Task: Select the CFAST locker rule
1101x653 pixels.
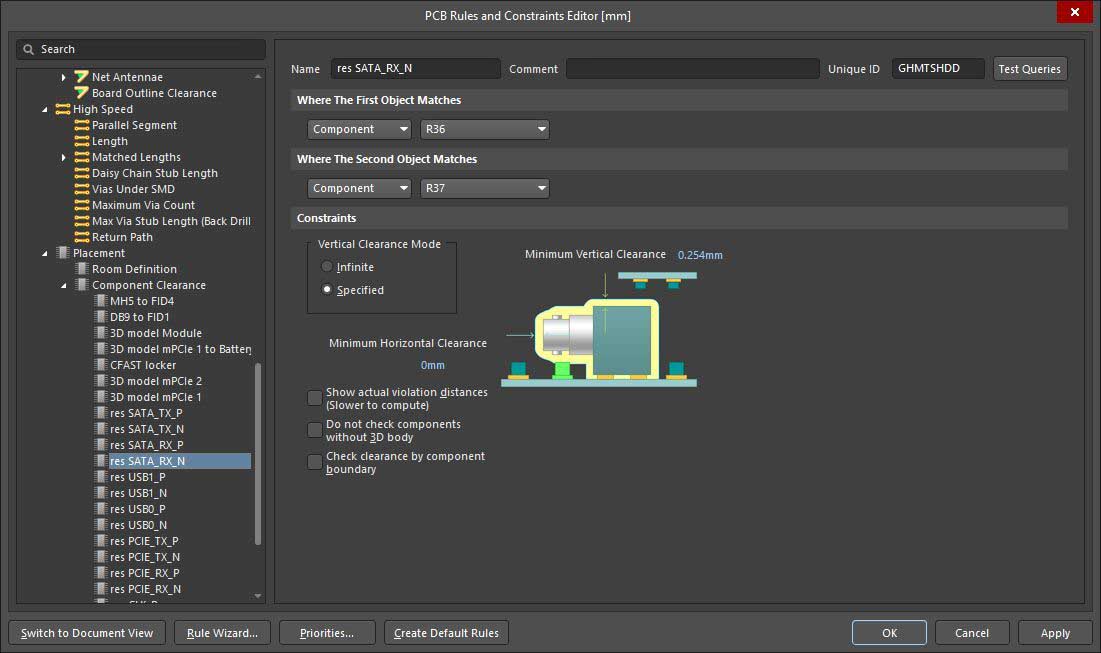Action: point(142,365)
